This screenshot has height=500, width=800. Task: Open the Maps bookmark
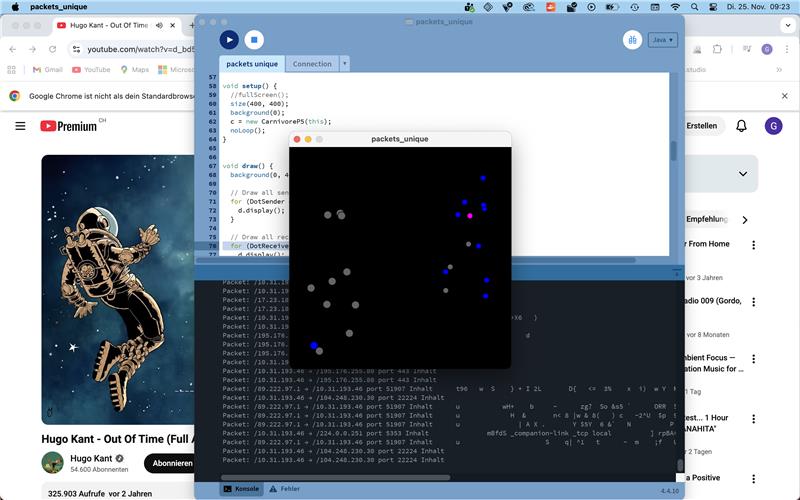134,70
